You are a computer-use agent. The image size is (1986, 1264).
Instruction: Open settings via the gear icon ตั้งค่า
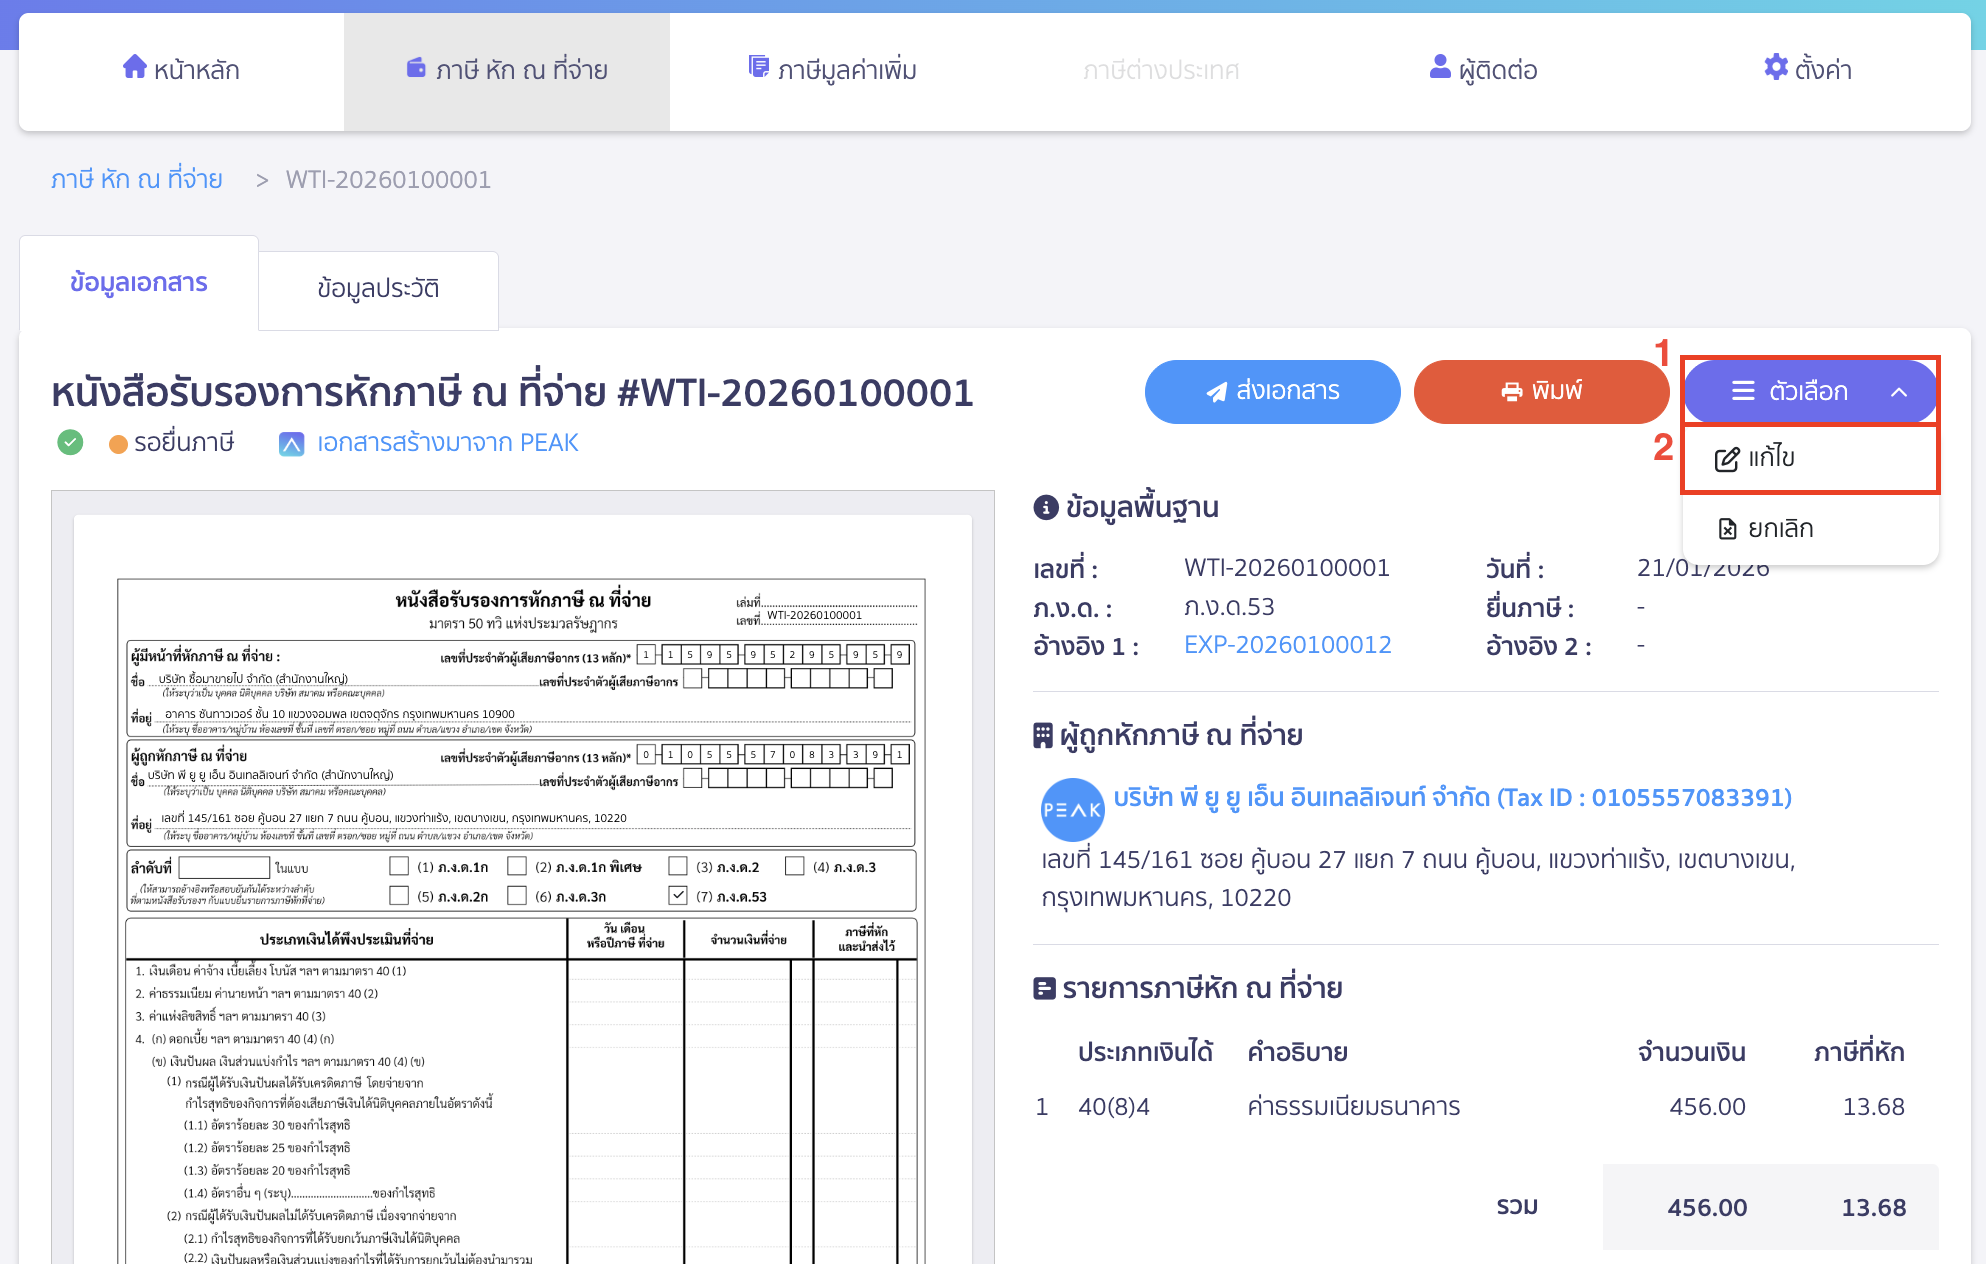1776,68
